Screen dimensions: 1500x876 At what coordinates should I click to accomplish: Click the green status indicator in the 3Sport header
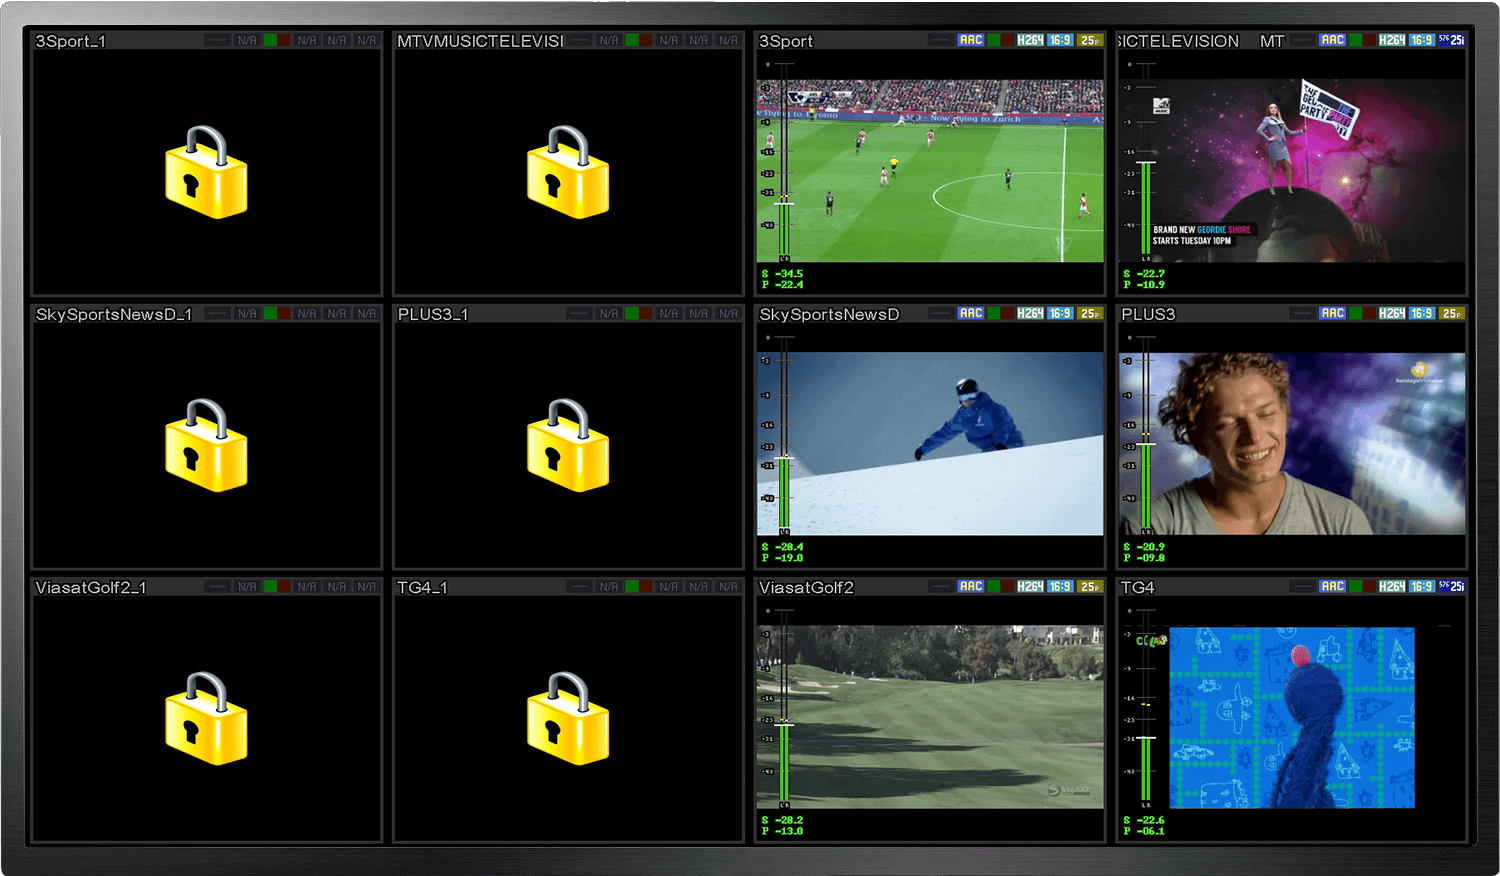(994, 40)
